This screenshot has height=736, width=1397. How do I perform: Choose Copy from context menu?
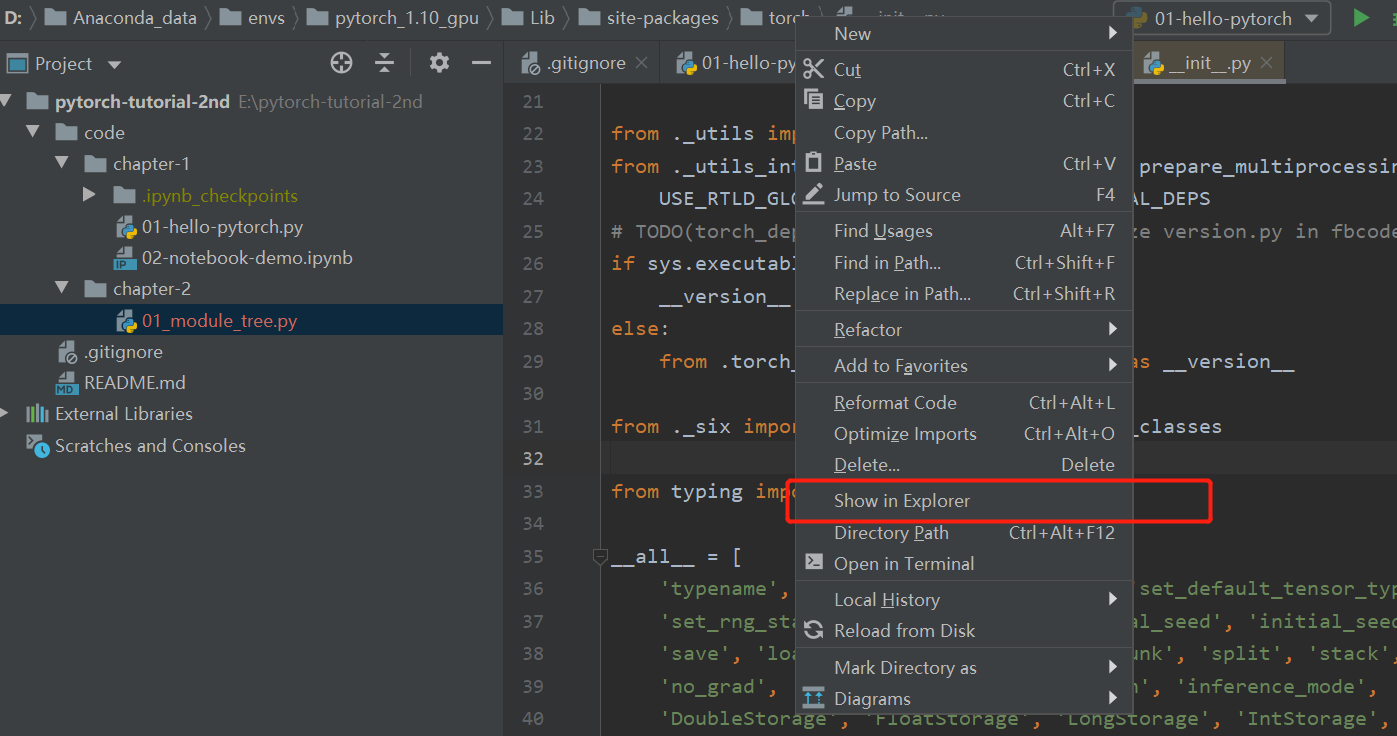964,100
